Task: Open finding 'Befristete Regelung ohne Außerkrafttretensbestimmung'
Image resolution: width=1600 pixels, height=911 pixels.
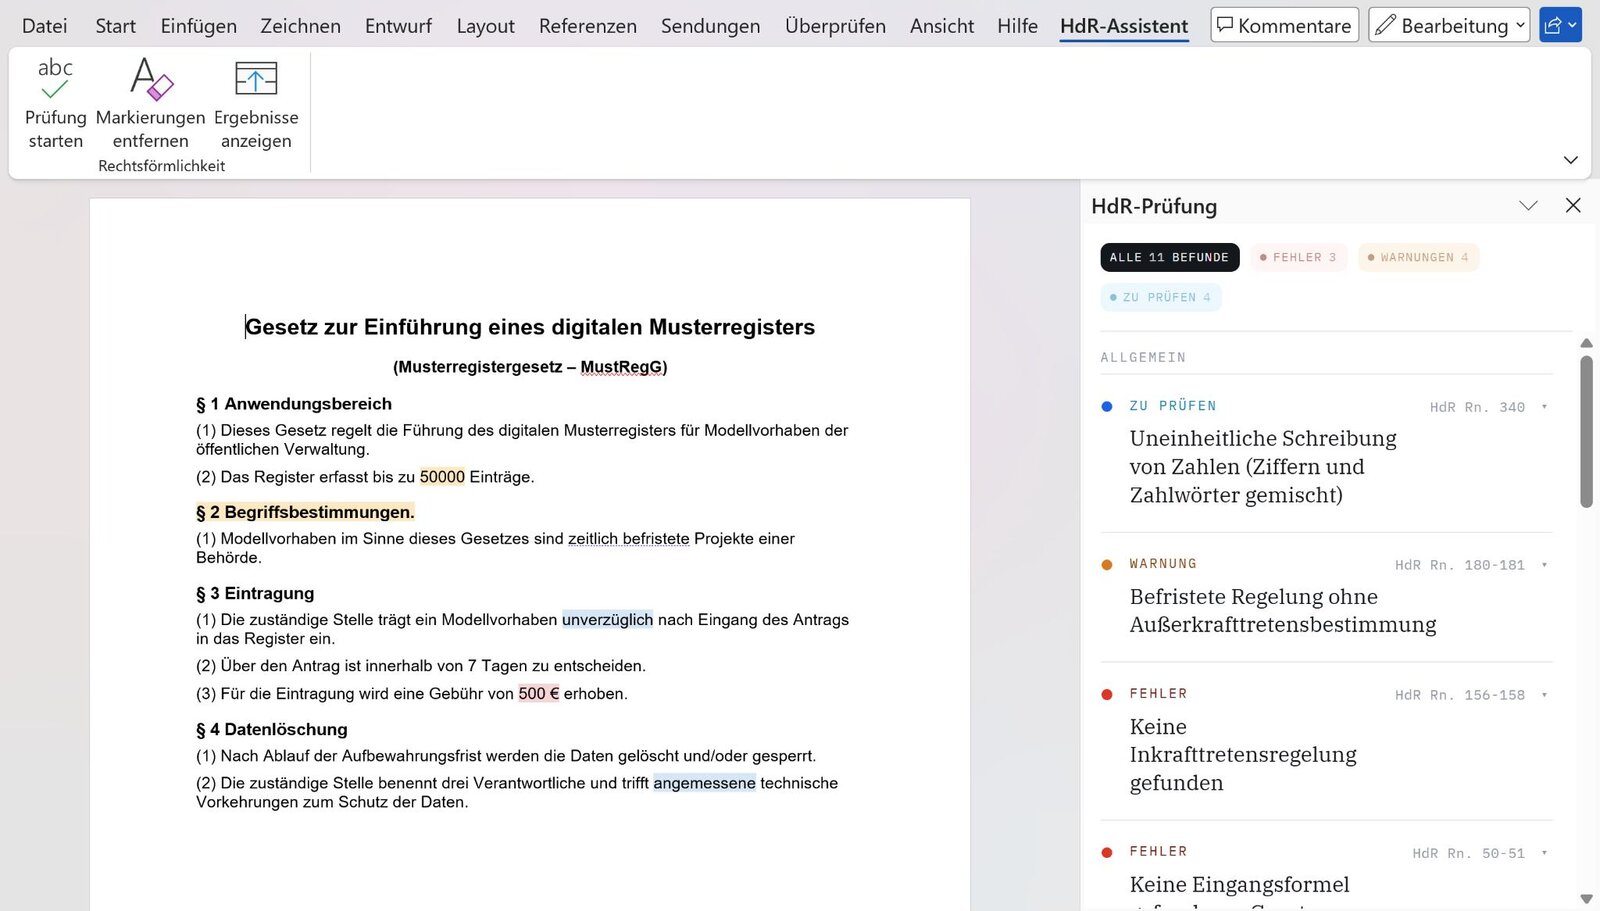Action: point(1283,610)
